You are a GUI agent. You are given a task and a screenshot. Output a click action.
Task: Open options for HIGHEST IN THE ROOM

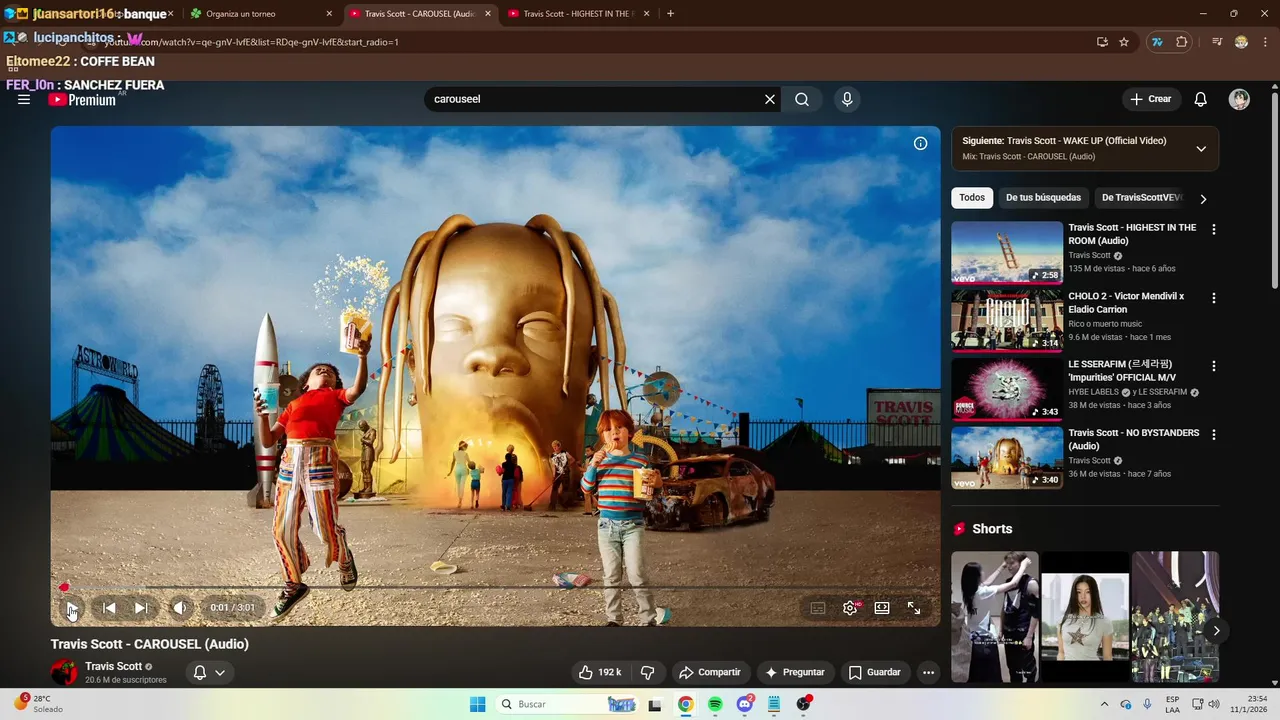[x=1214, y=229]
